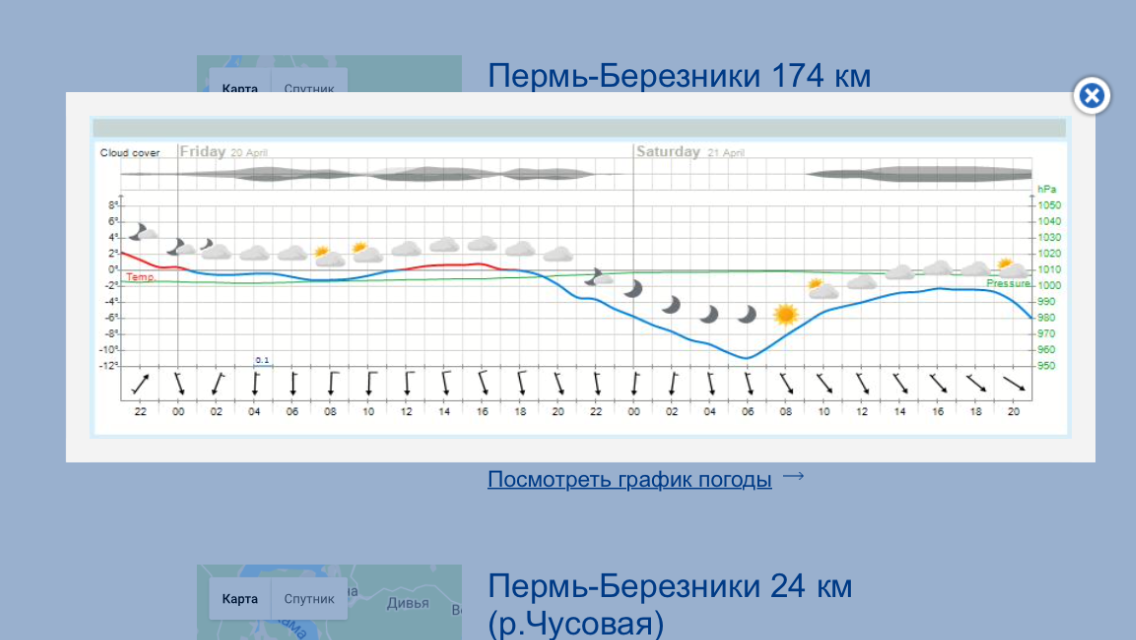
Task: Click the red Temp label on chart
Action: tap(140, 277)
